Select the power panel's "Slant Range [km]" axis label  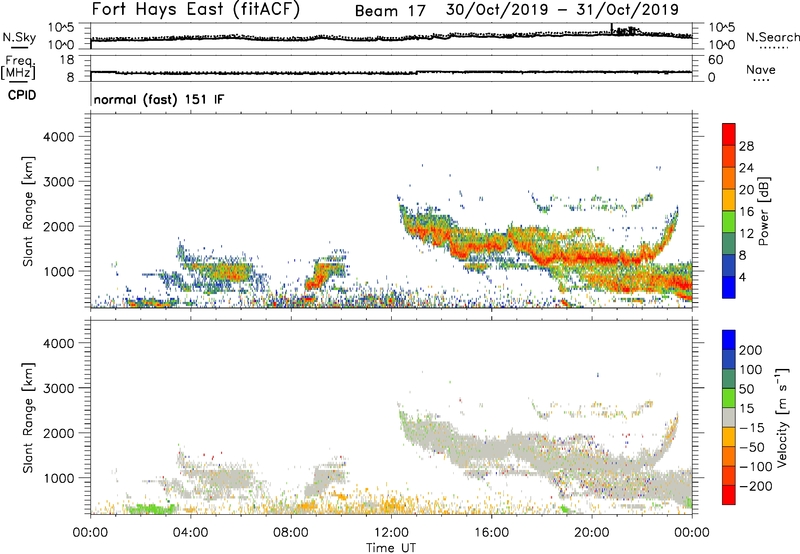(28, 211)
